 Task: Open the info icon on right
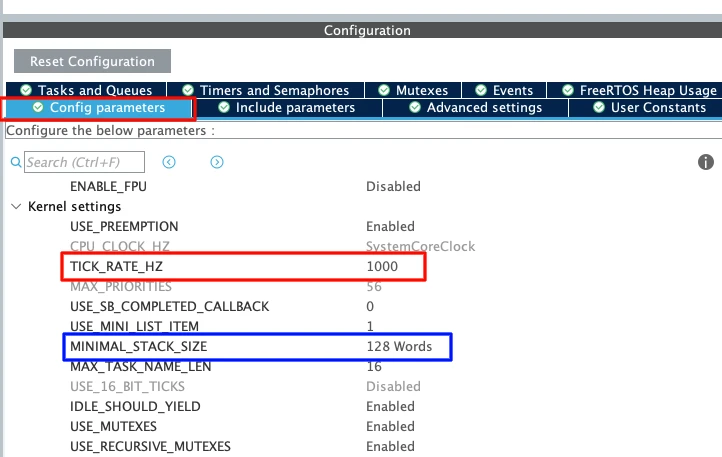coord(705,162)
